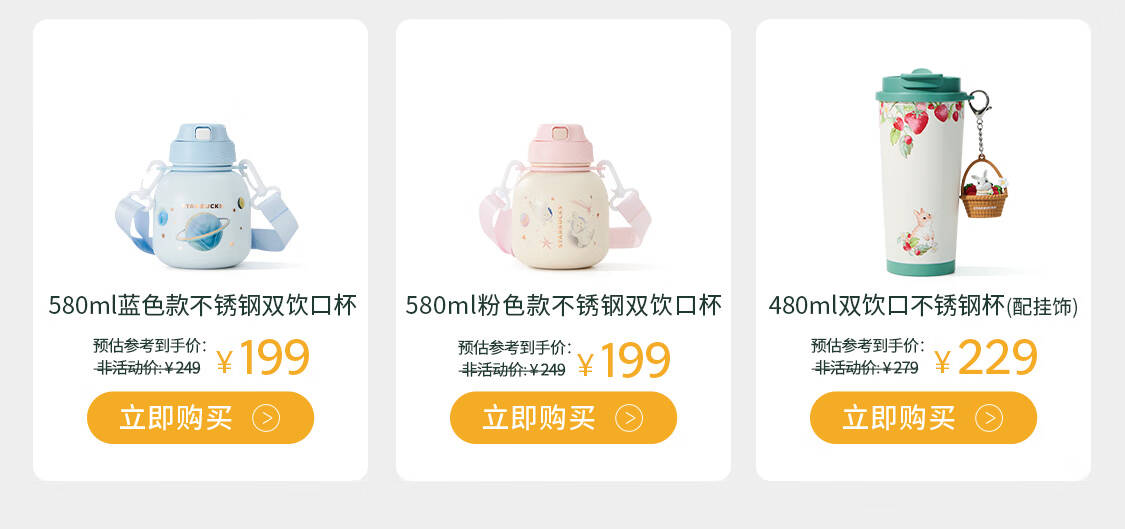Buy the 580ml pink stainless steel bottle
Screen dimensions: 1125x529
point(563,418)
